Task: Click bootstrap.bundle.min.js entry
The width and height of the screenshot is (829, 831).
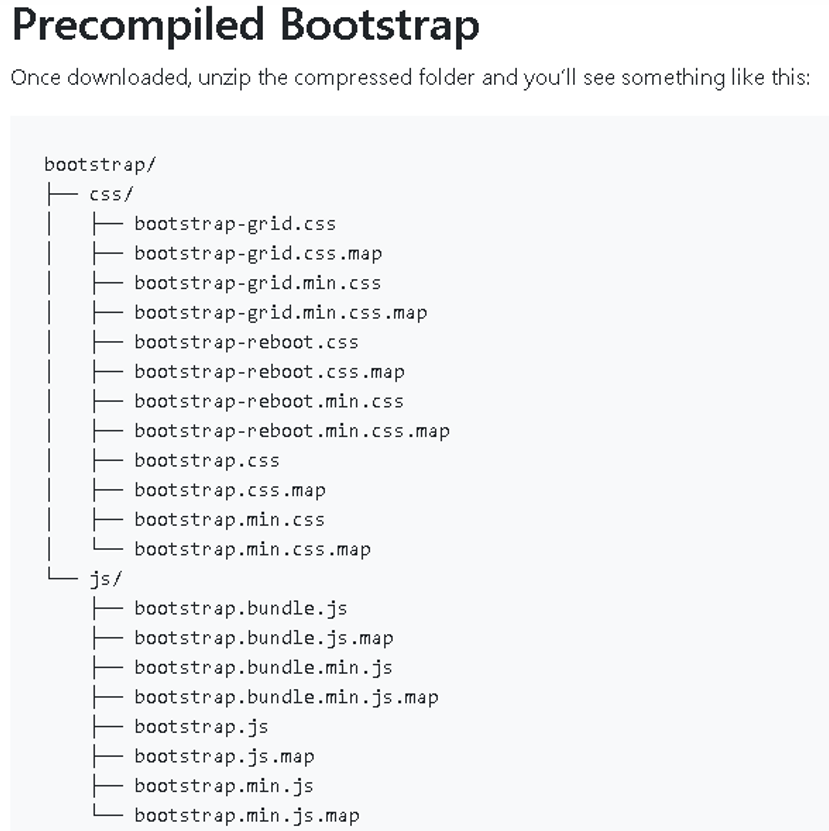Action: [x=263, y=668]
